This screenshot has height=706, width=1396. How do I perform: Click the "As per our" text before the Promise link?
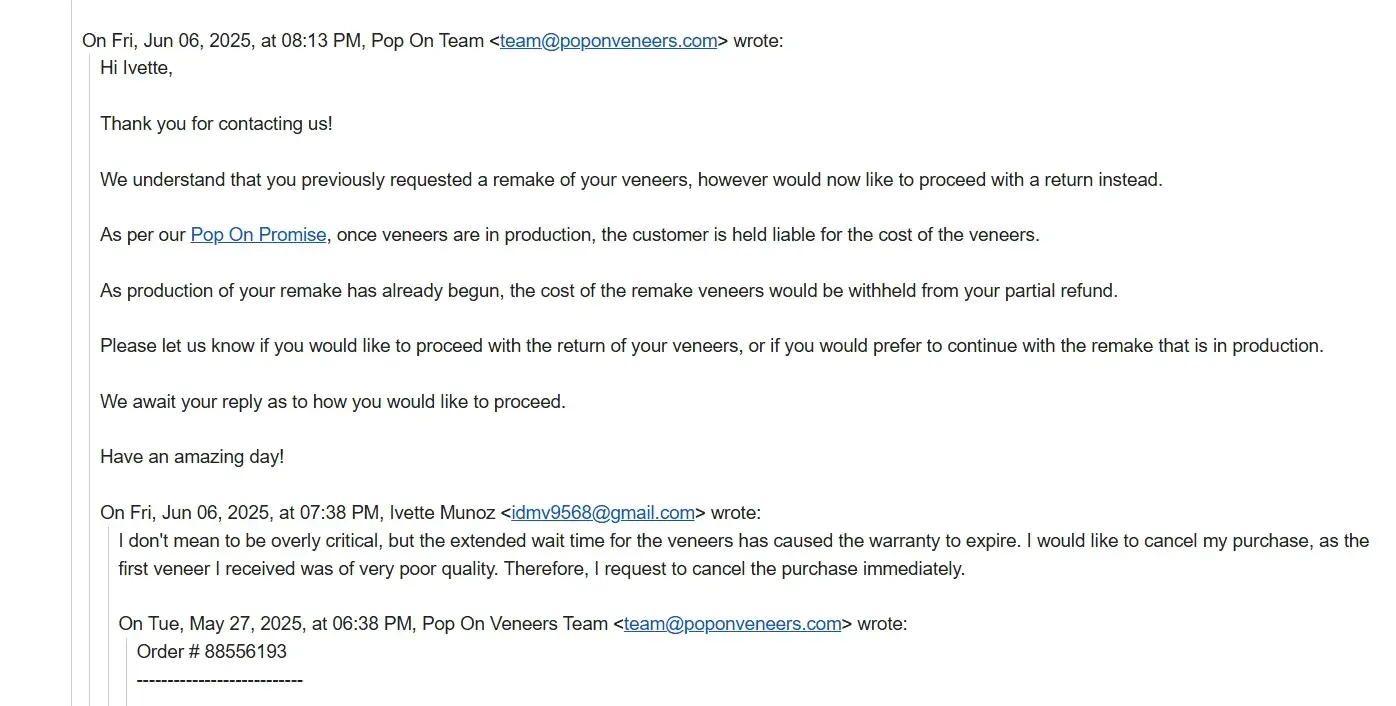coord(142,235)
